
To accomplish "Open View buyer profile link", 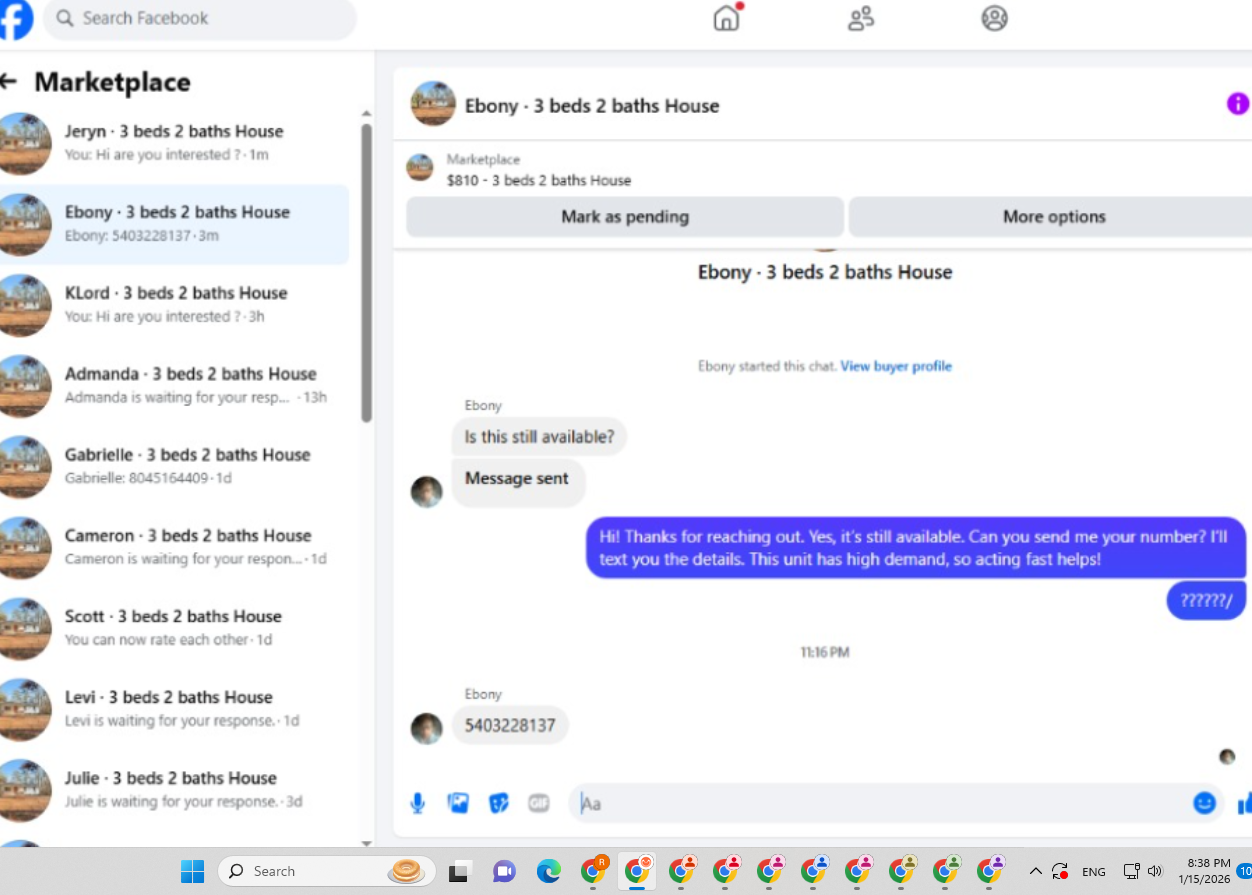I will (896, 366).
